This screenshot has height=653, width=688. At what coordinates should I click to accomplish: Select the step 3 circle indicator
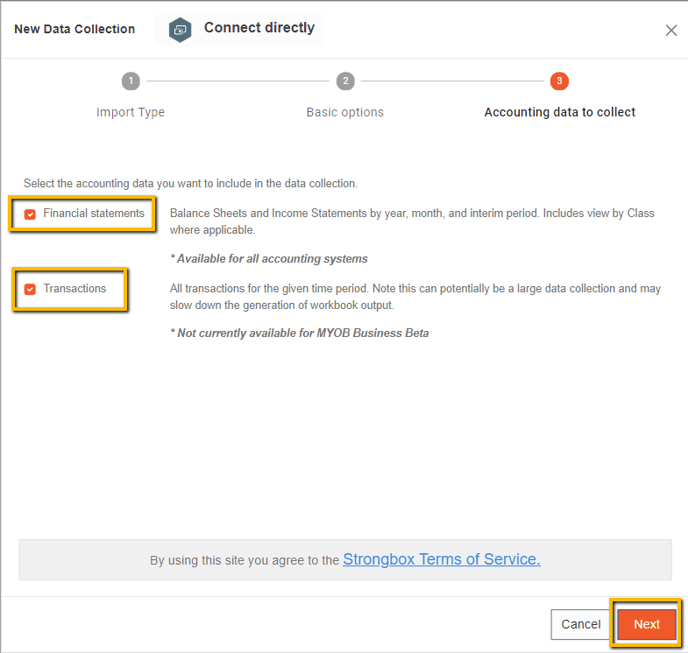coord(559,81)
